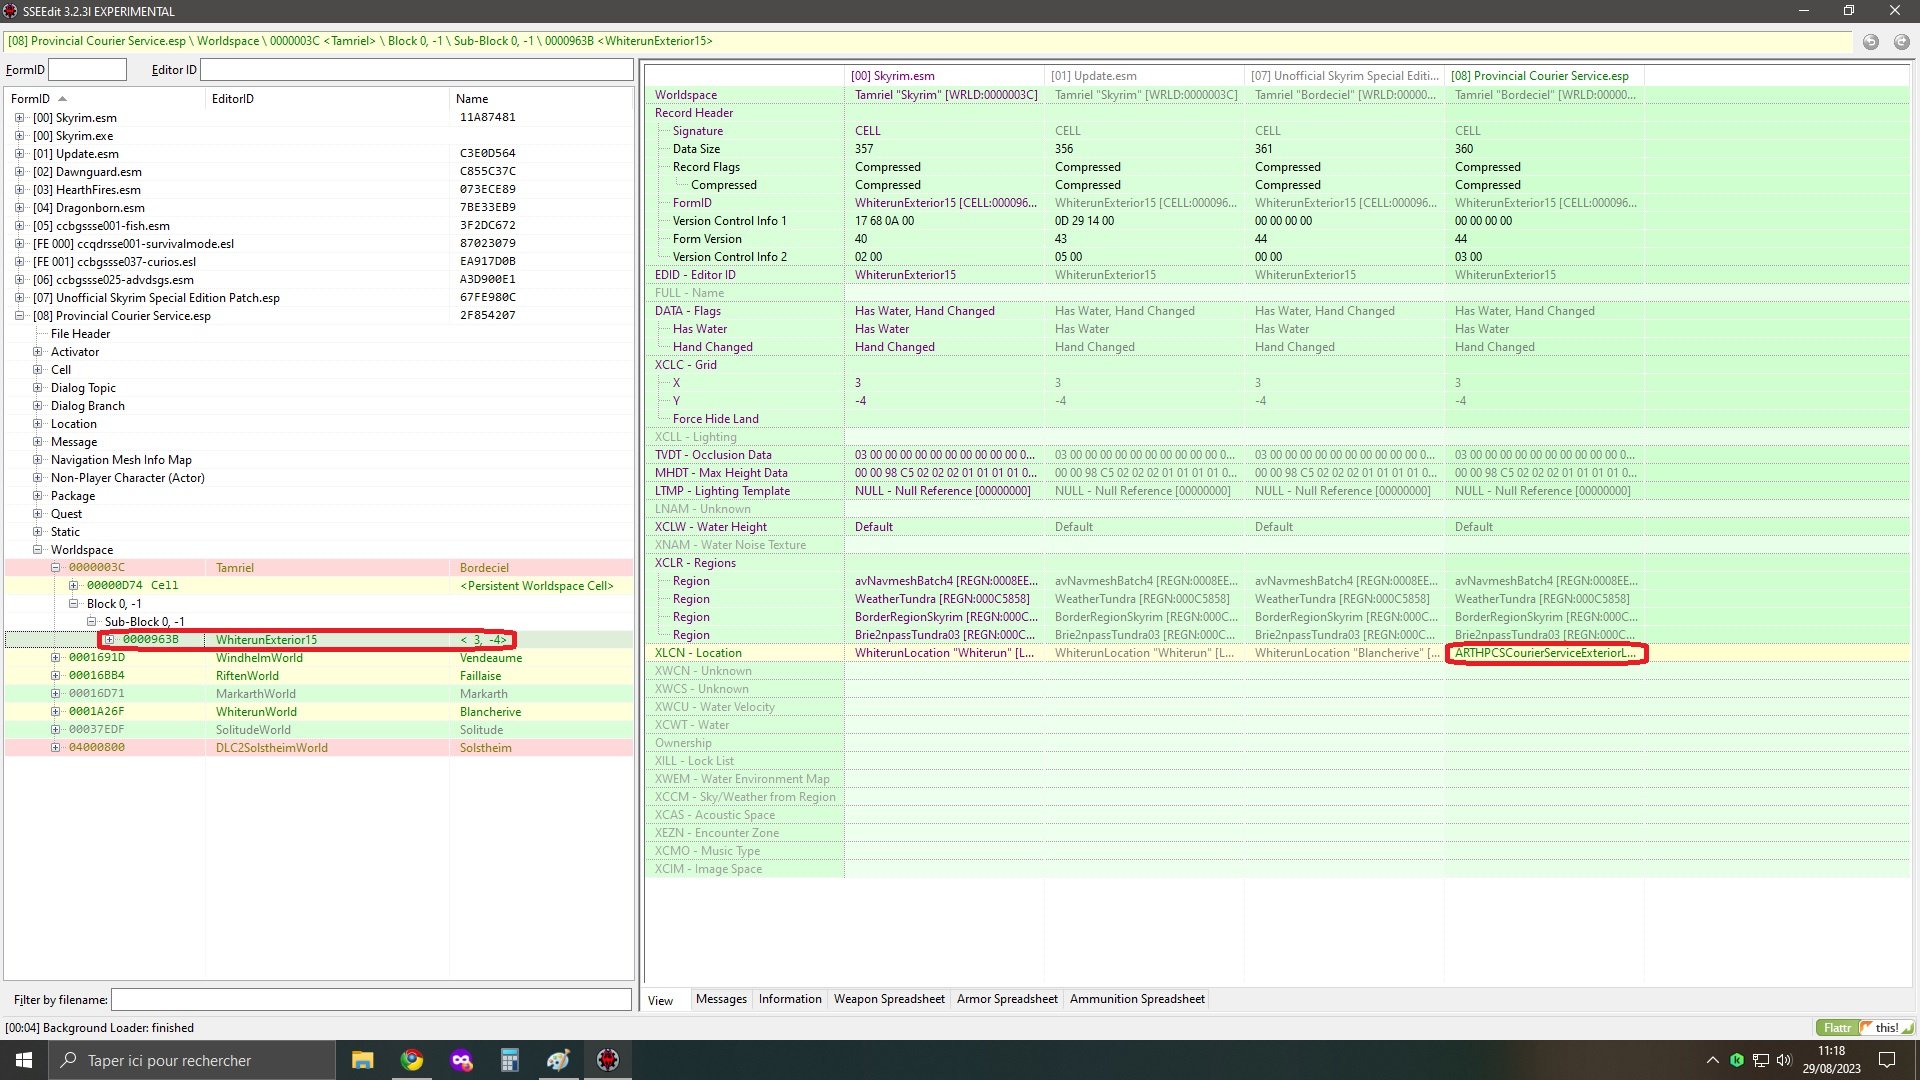Show hidden system tray icons
This screenshot has width=1920, height=1080.
(x=1712, y=1060)
